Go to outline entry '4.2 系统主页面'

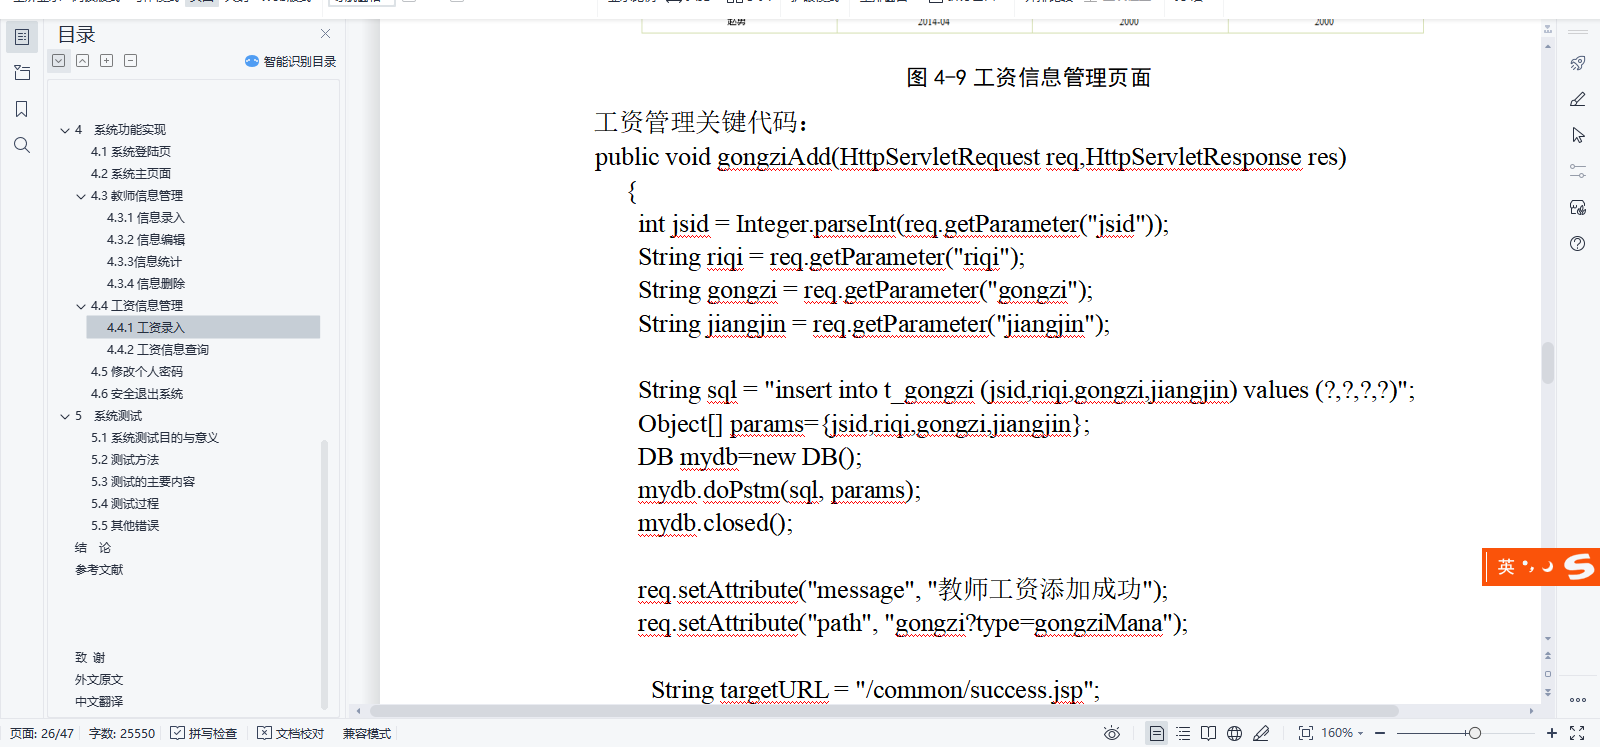131,174
